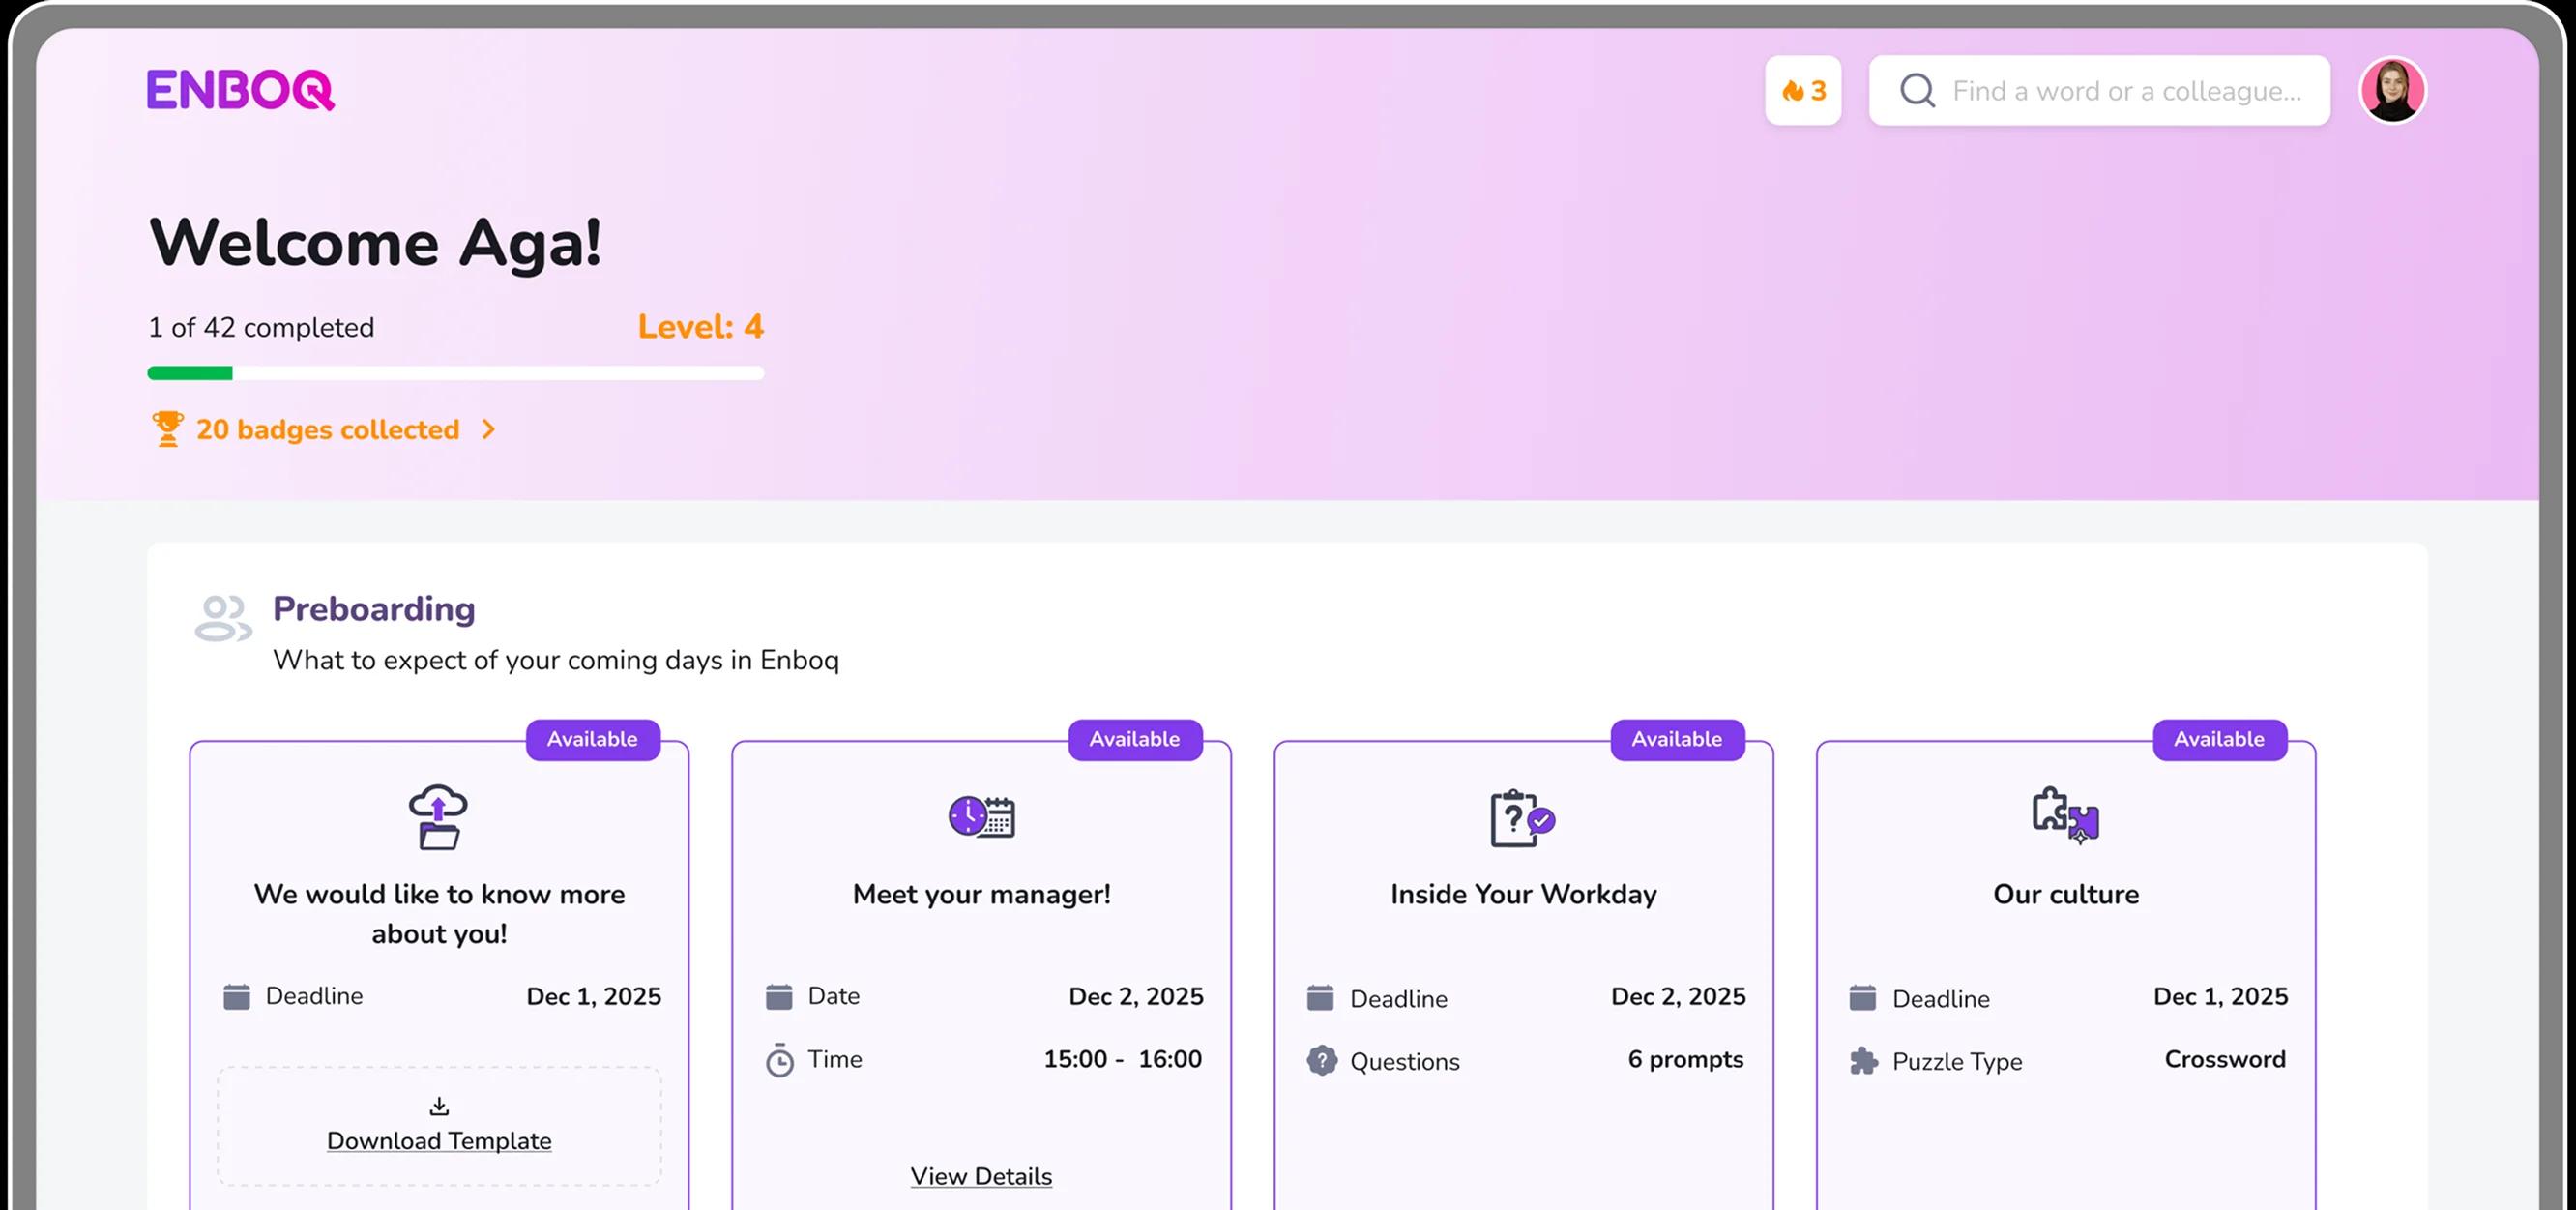Expand the badges collected chevron
The width and height of the screenshot is (2576, 1210).
tap(489, 429)
